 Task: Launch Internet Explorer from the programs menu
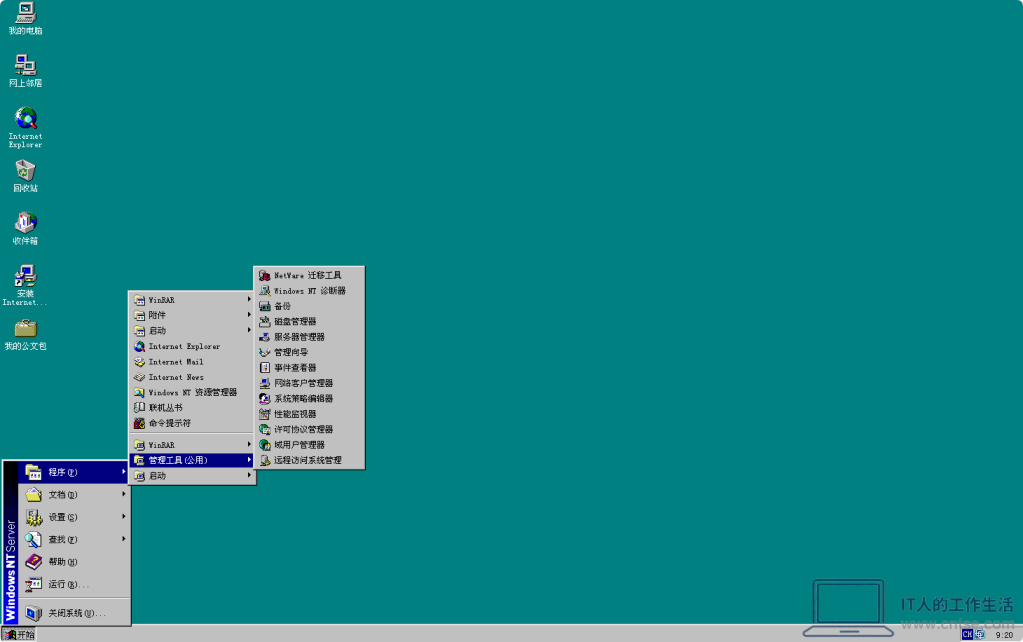192,346
